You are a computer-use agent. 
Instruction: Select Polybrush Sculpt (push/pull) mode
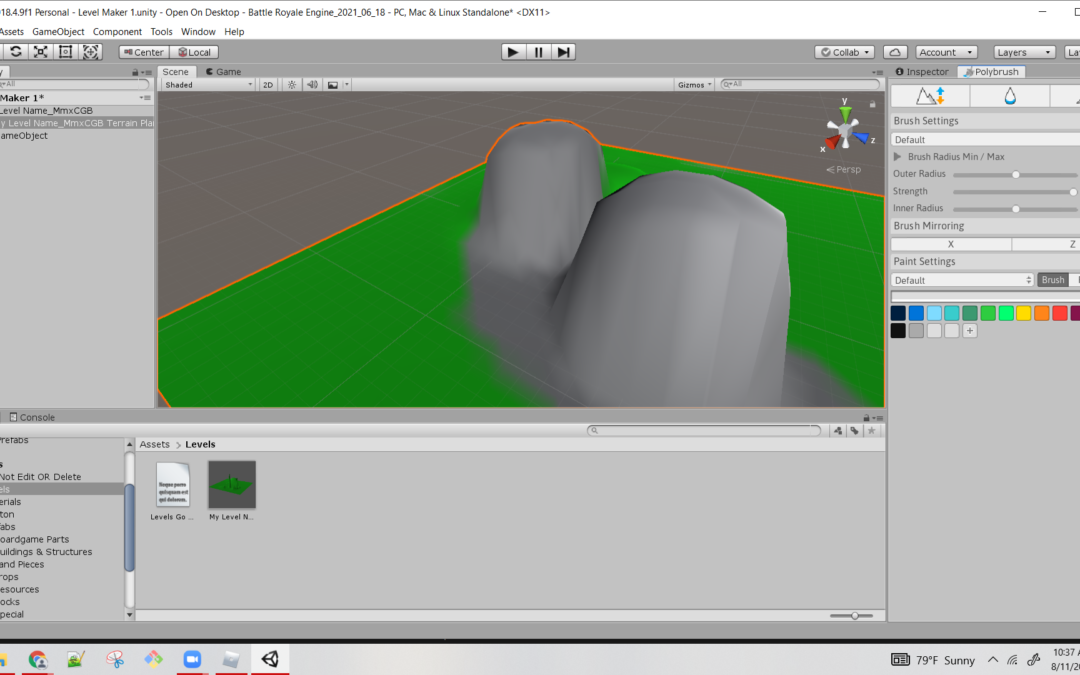[x=930, y=96]
